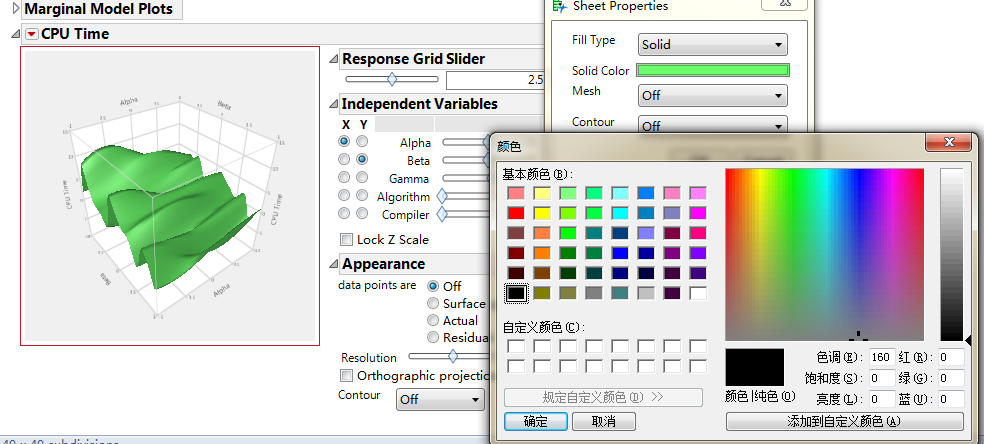
Task: Pick the bright cyan swatch in second row
Action: point(620,213)
